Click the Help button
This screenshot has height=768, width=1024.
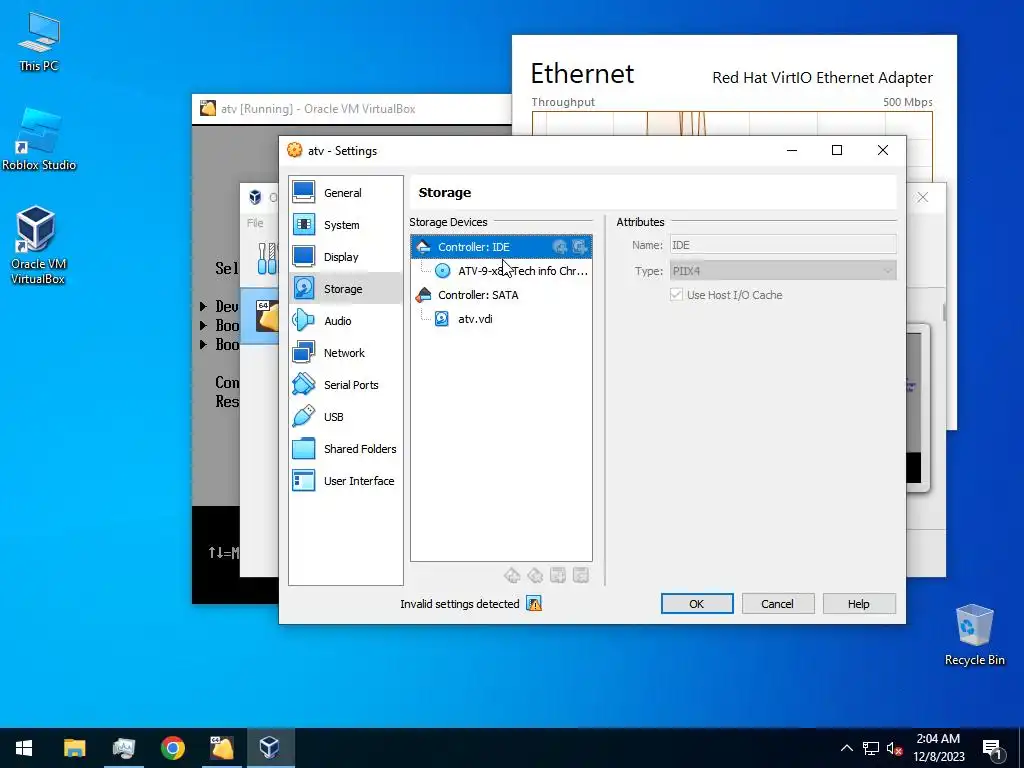point(858,604)
